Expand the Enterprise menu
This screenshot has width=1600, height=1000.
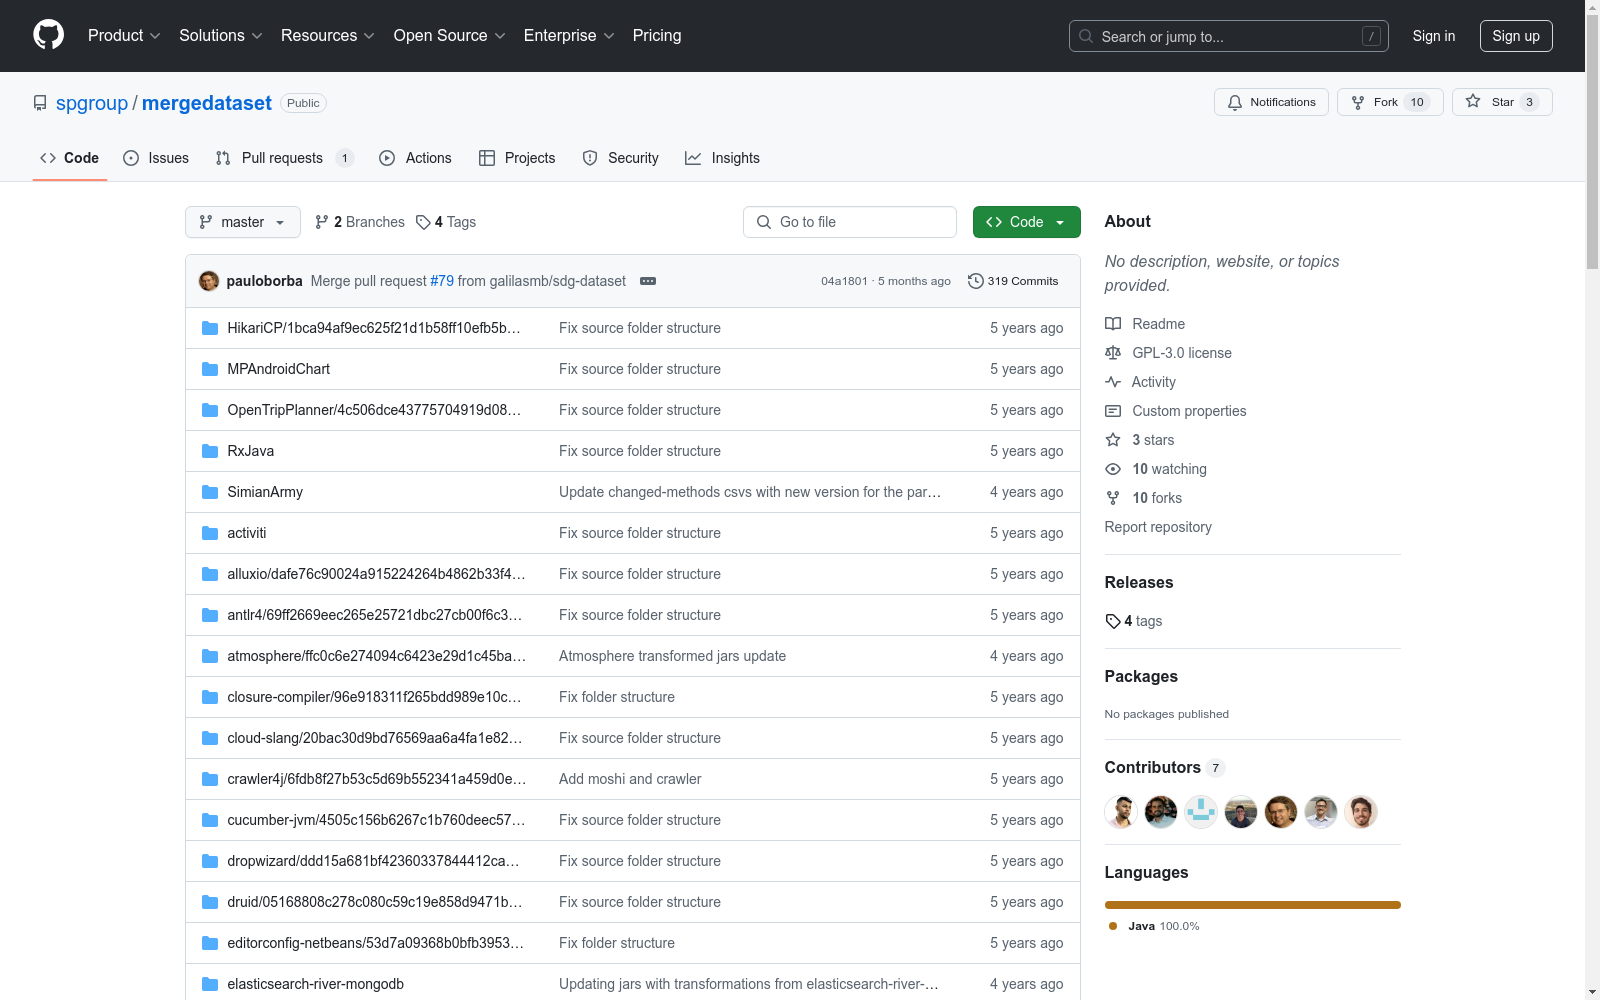tap(569, 36)
